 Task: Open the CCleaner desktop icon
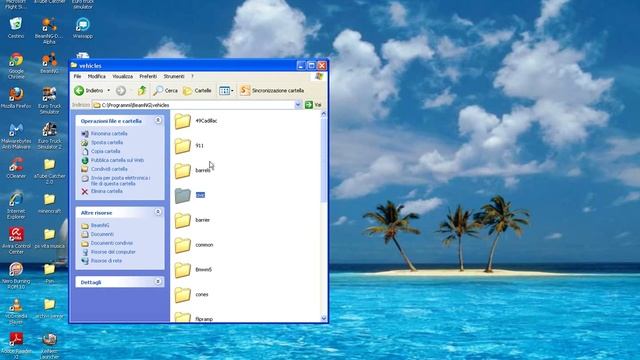point(16,168)
